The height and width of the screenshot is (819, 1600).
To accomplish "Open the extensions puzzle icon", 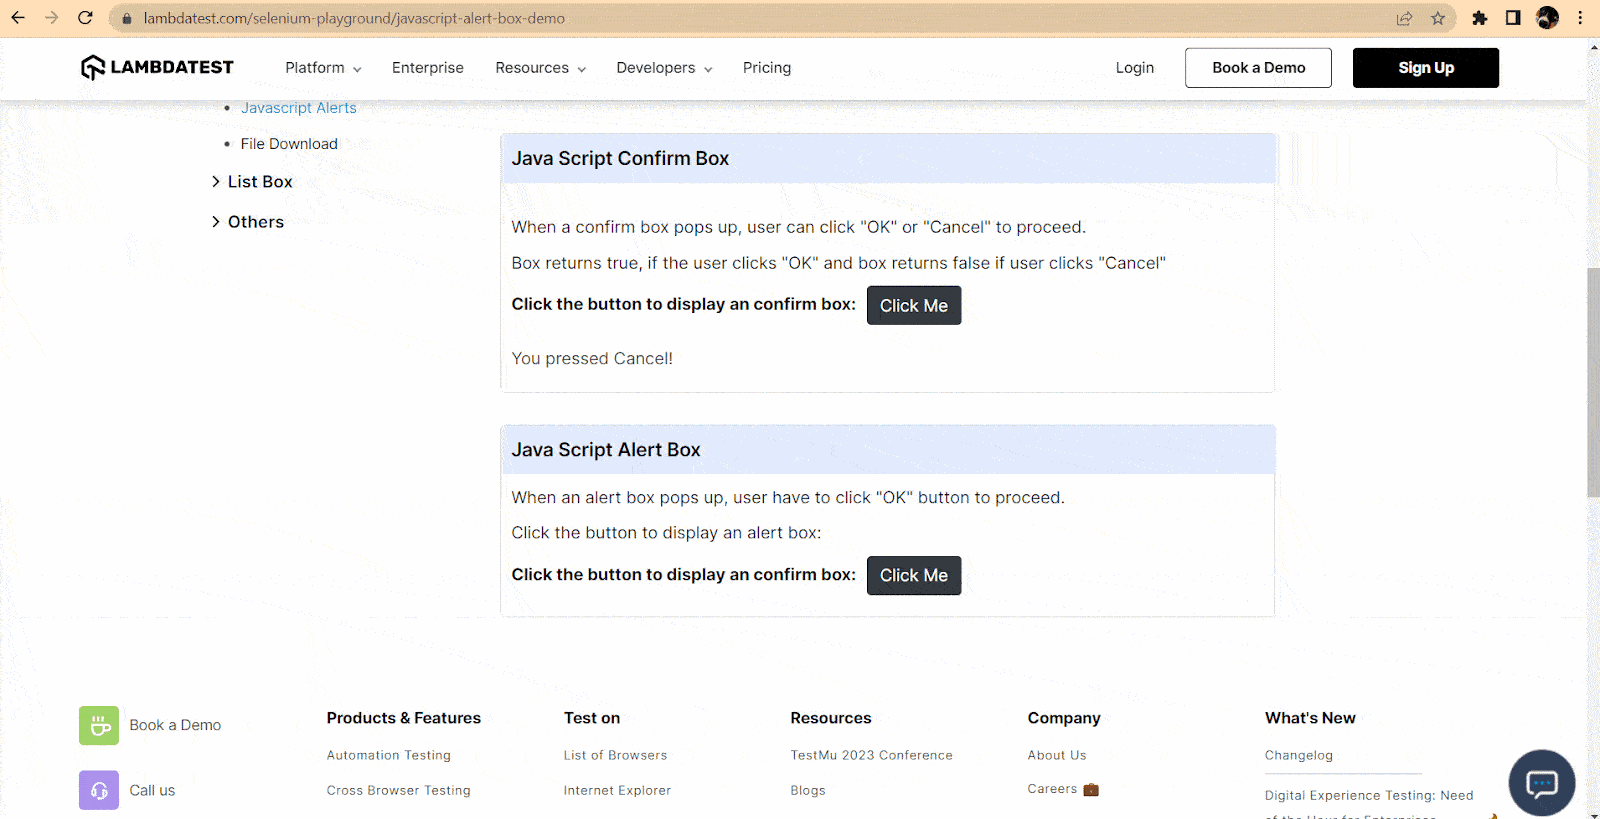I will click(x=1480, y=18).
